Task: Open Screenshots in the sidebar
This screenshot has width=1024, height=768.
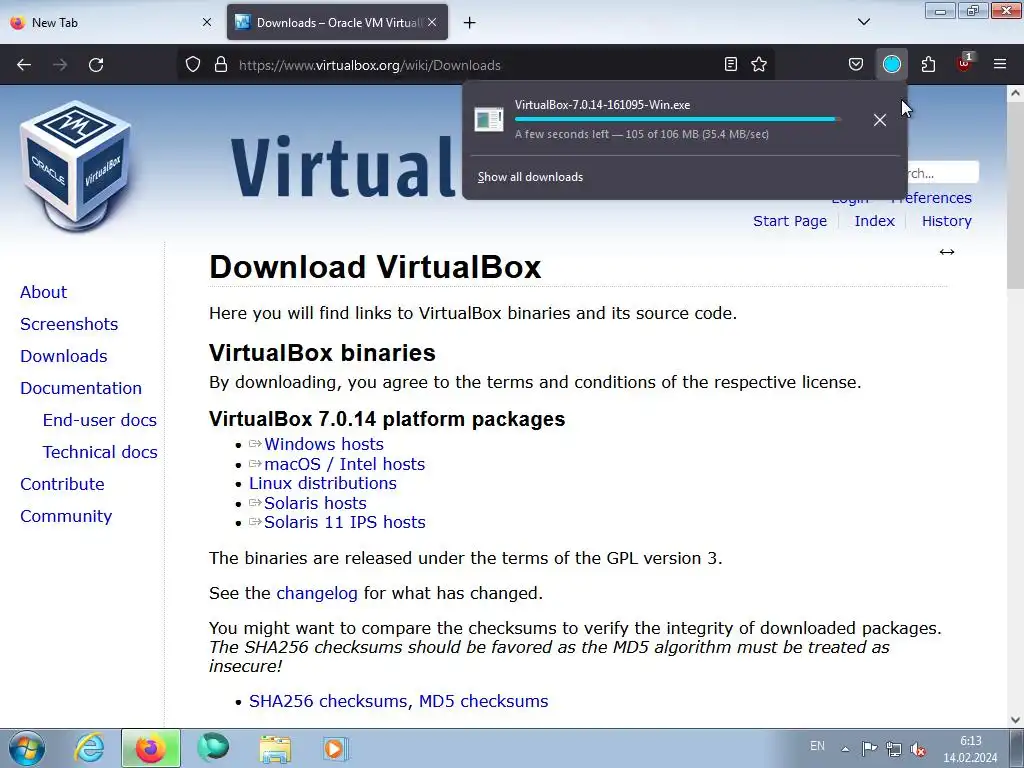Action: [x=69, y=324]
